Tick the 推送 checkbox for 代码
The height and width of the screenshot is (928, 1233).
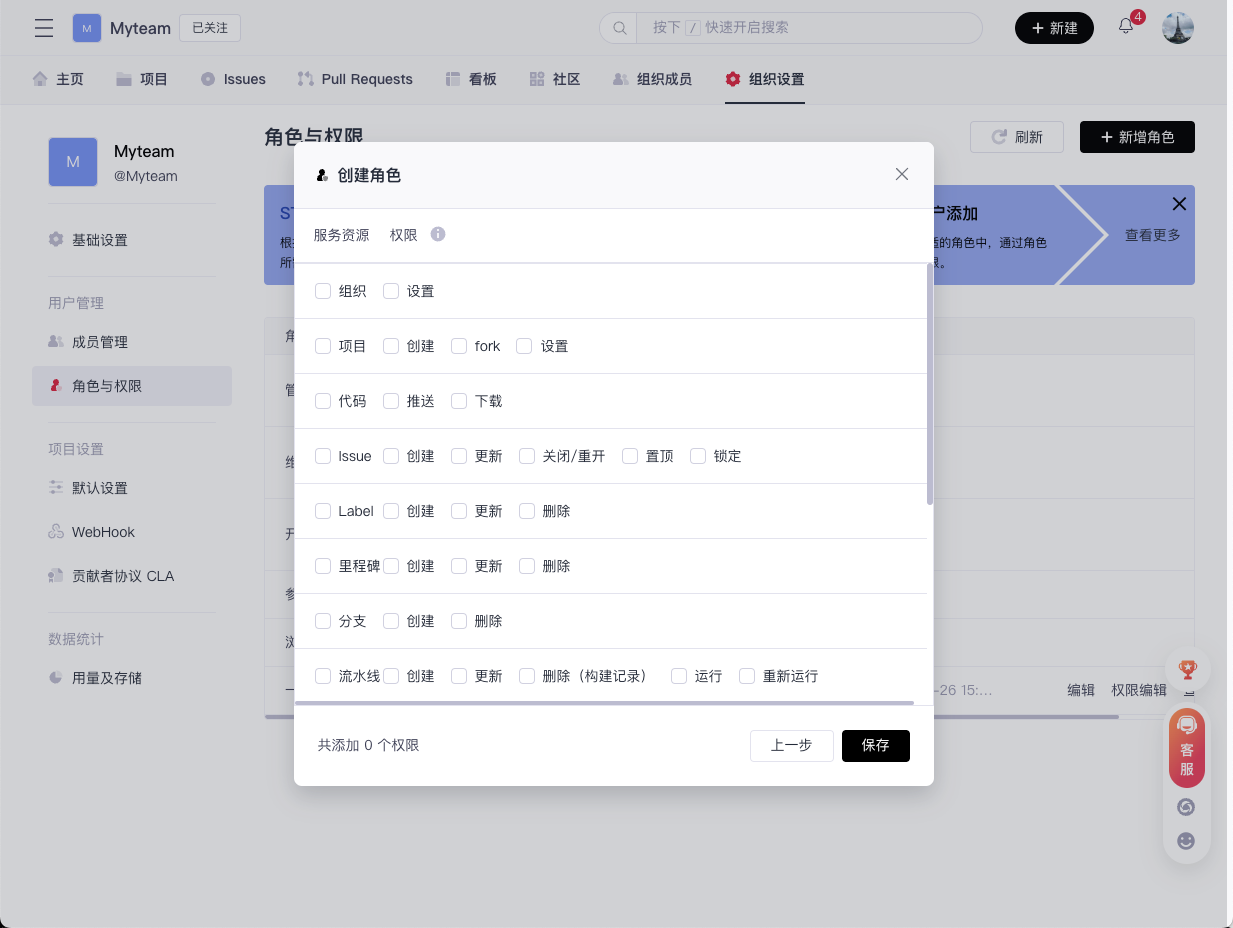(391, 401)
